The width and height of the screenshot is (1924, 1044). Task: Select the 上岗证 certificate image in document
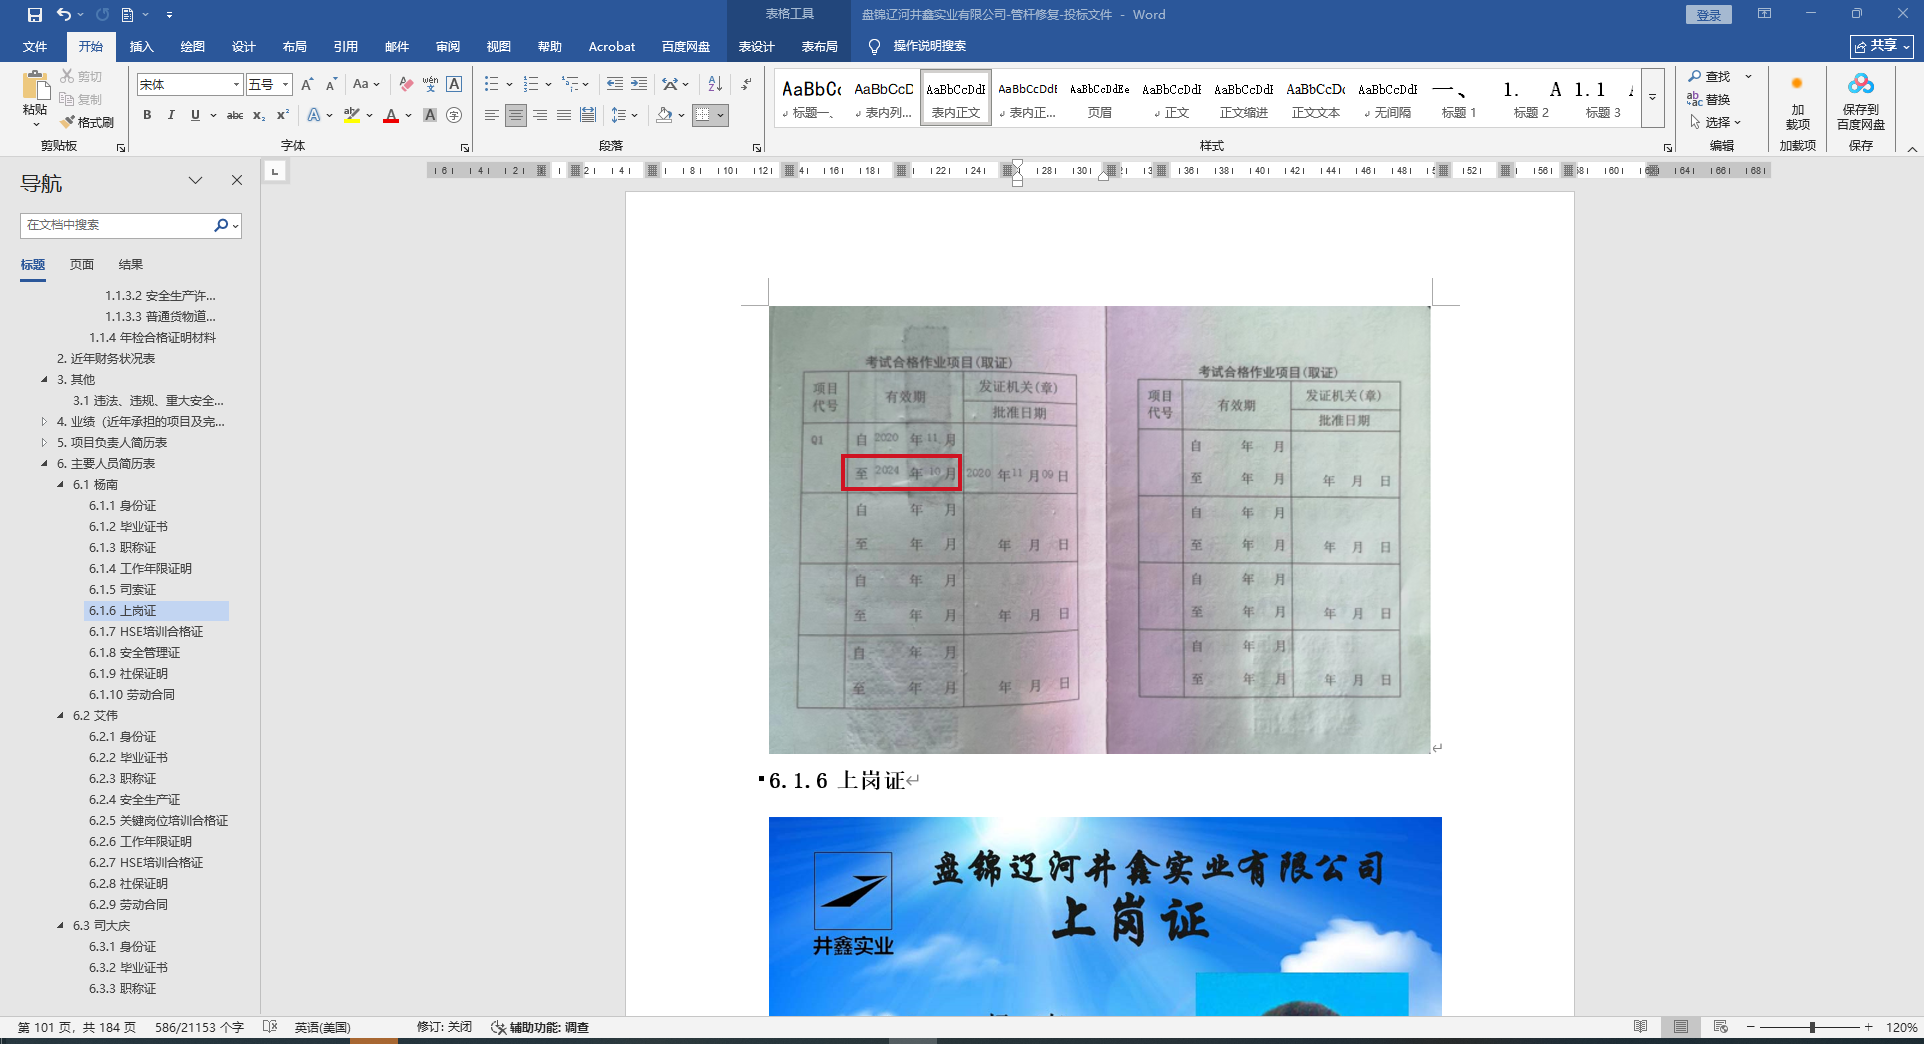point(1105,916)
